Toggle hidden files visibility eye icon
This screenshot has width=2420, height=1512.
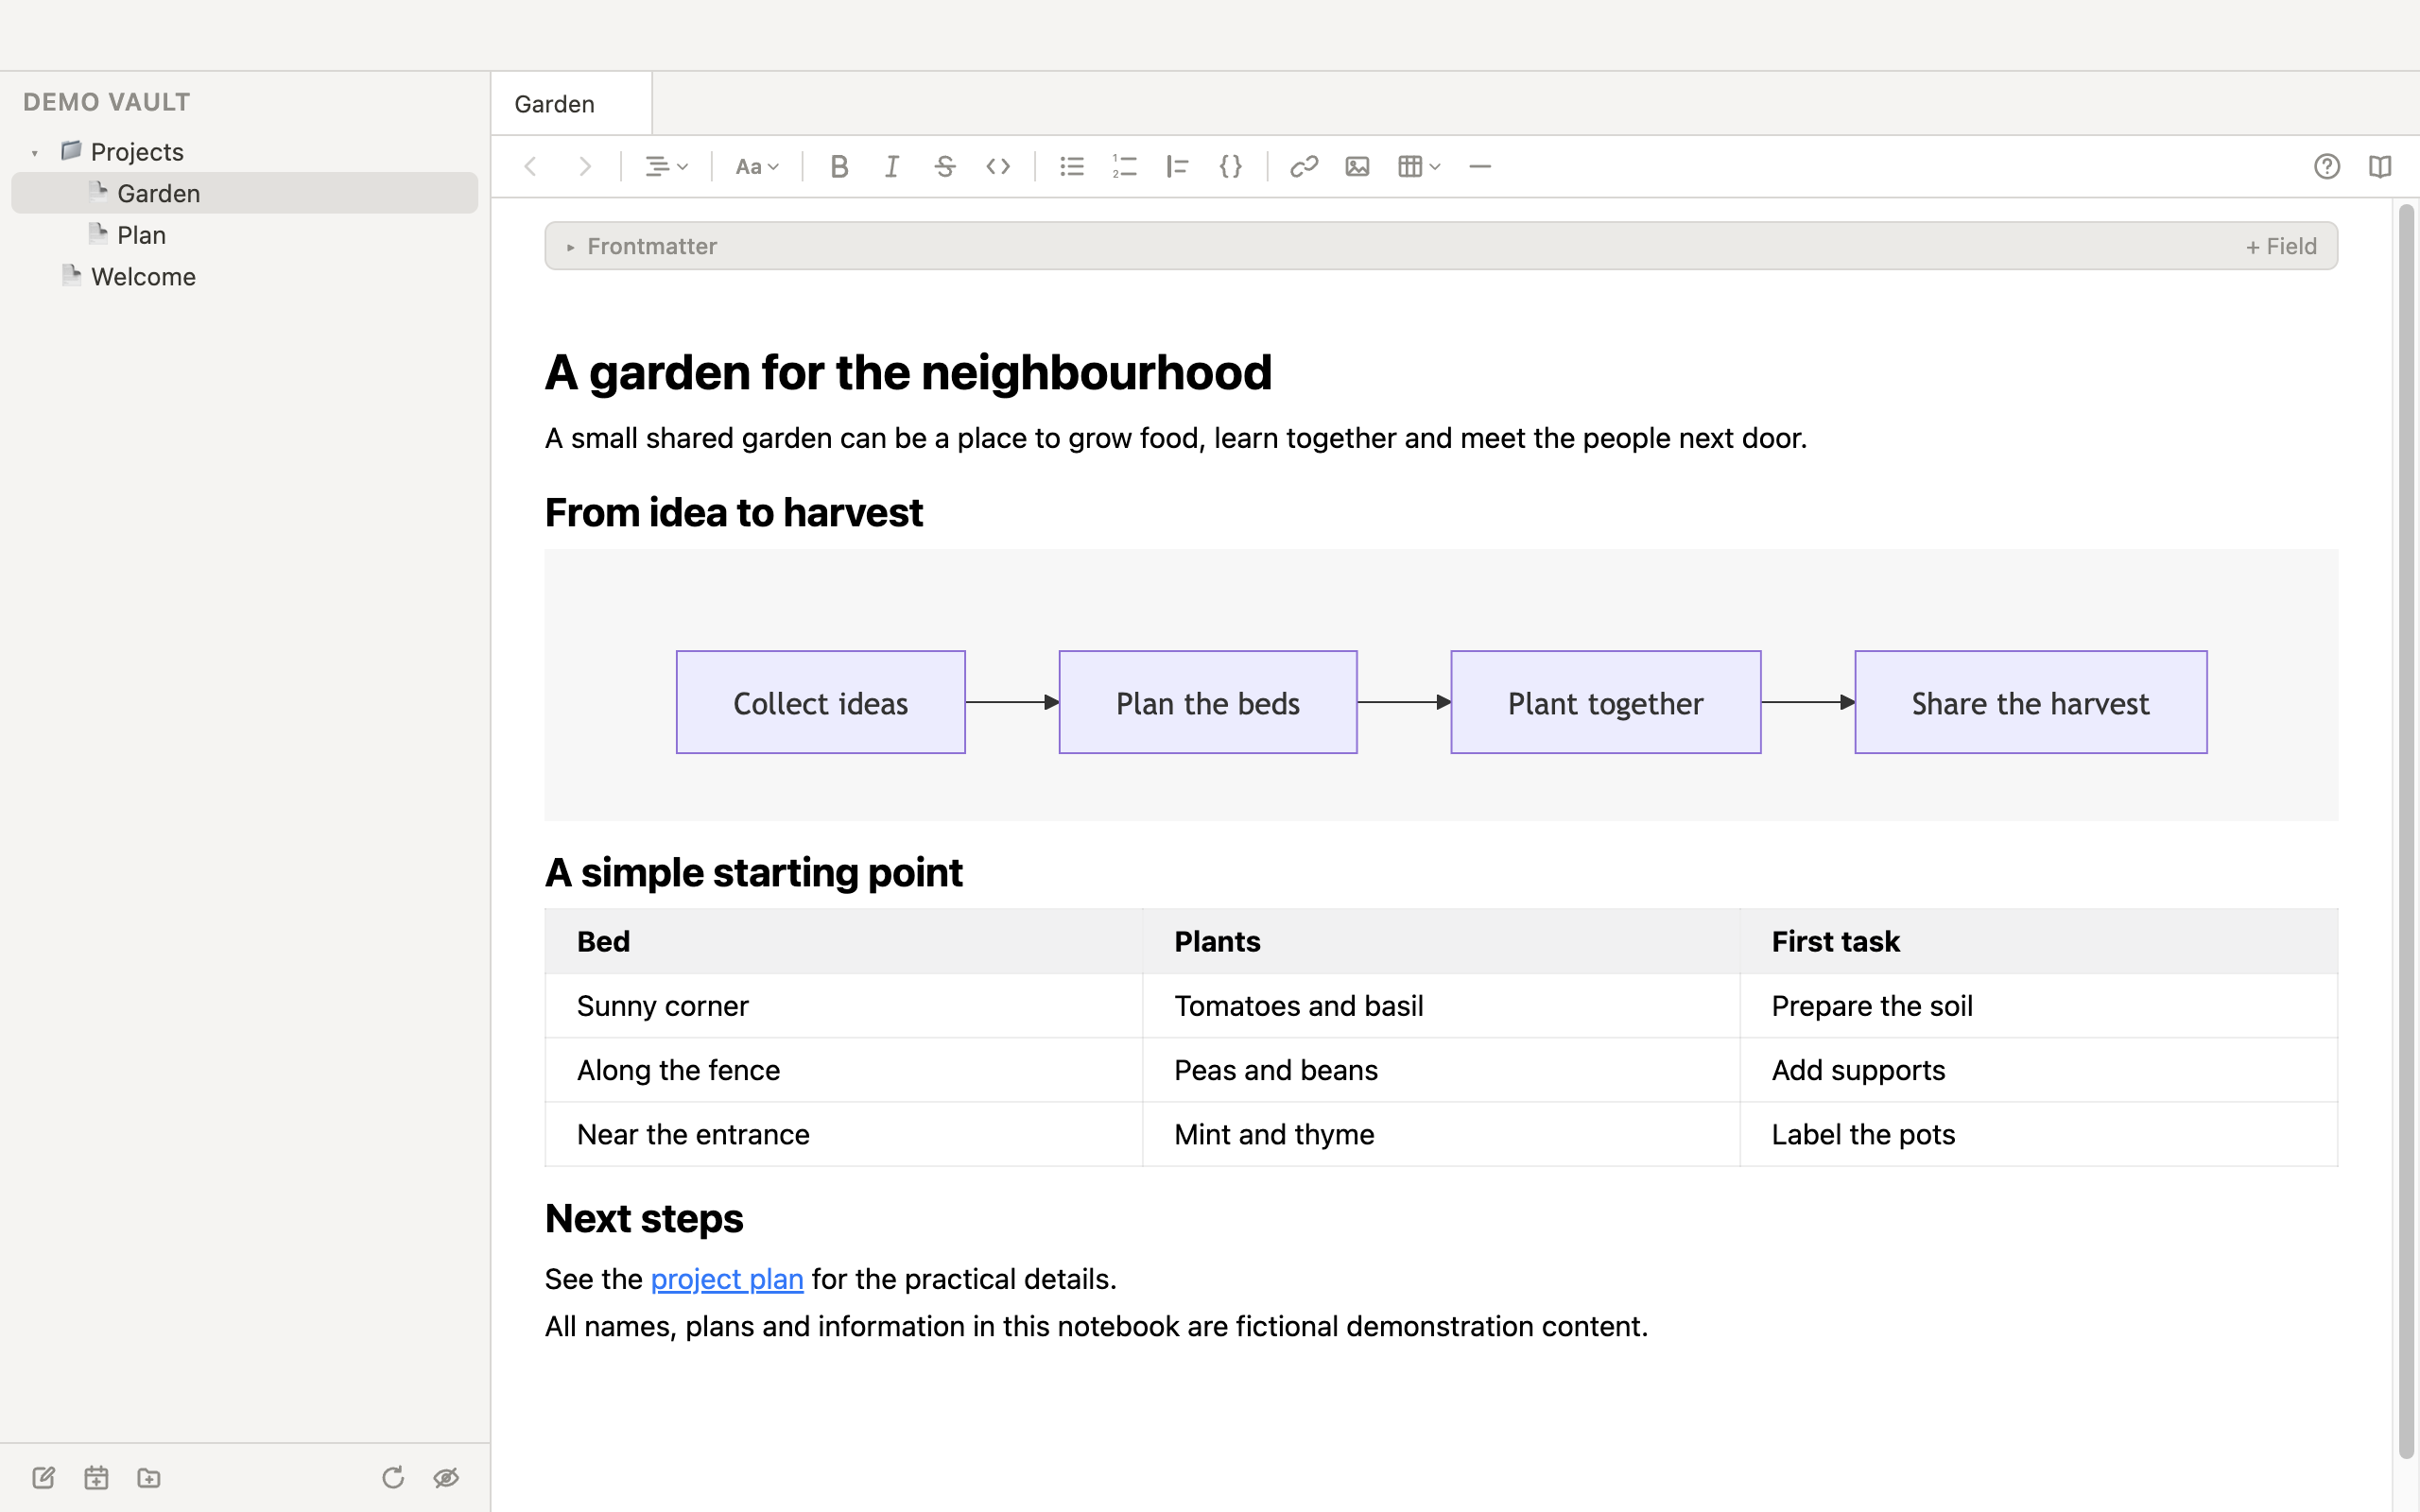click(446, 1477)
